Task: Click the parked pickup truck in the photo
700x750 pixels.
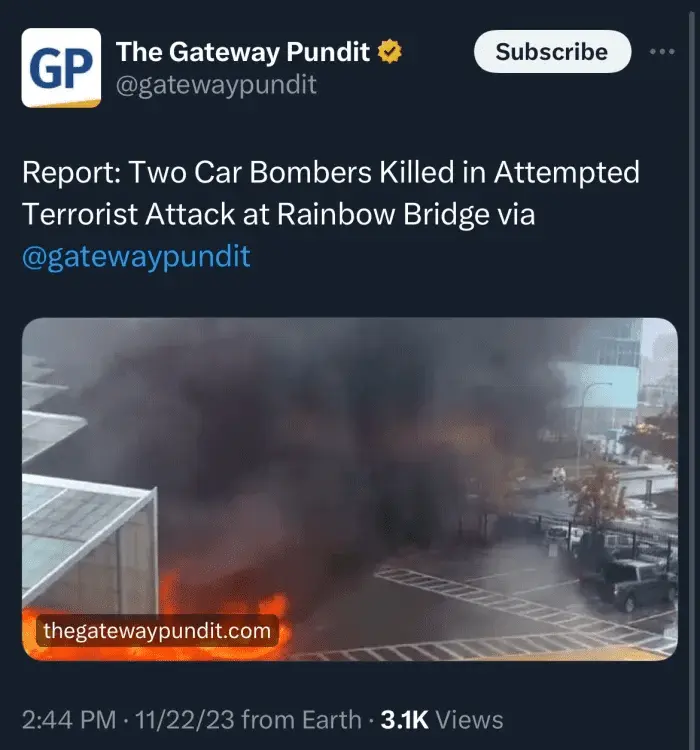Action: click(628, 585)
